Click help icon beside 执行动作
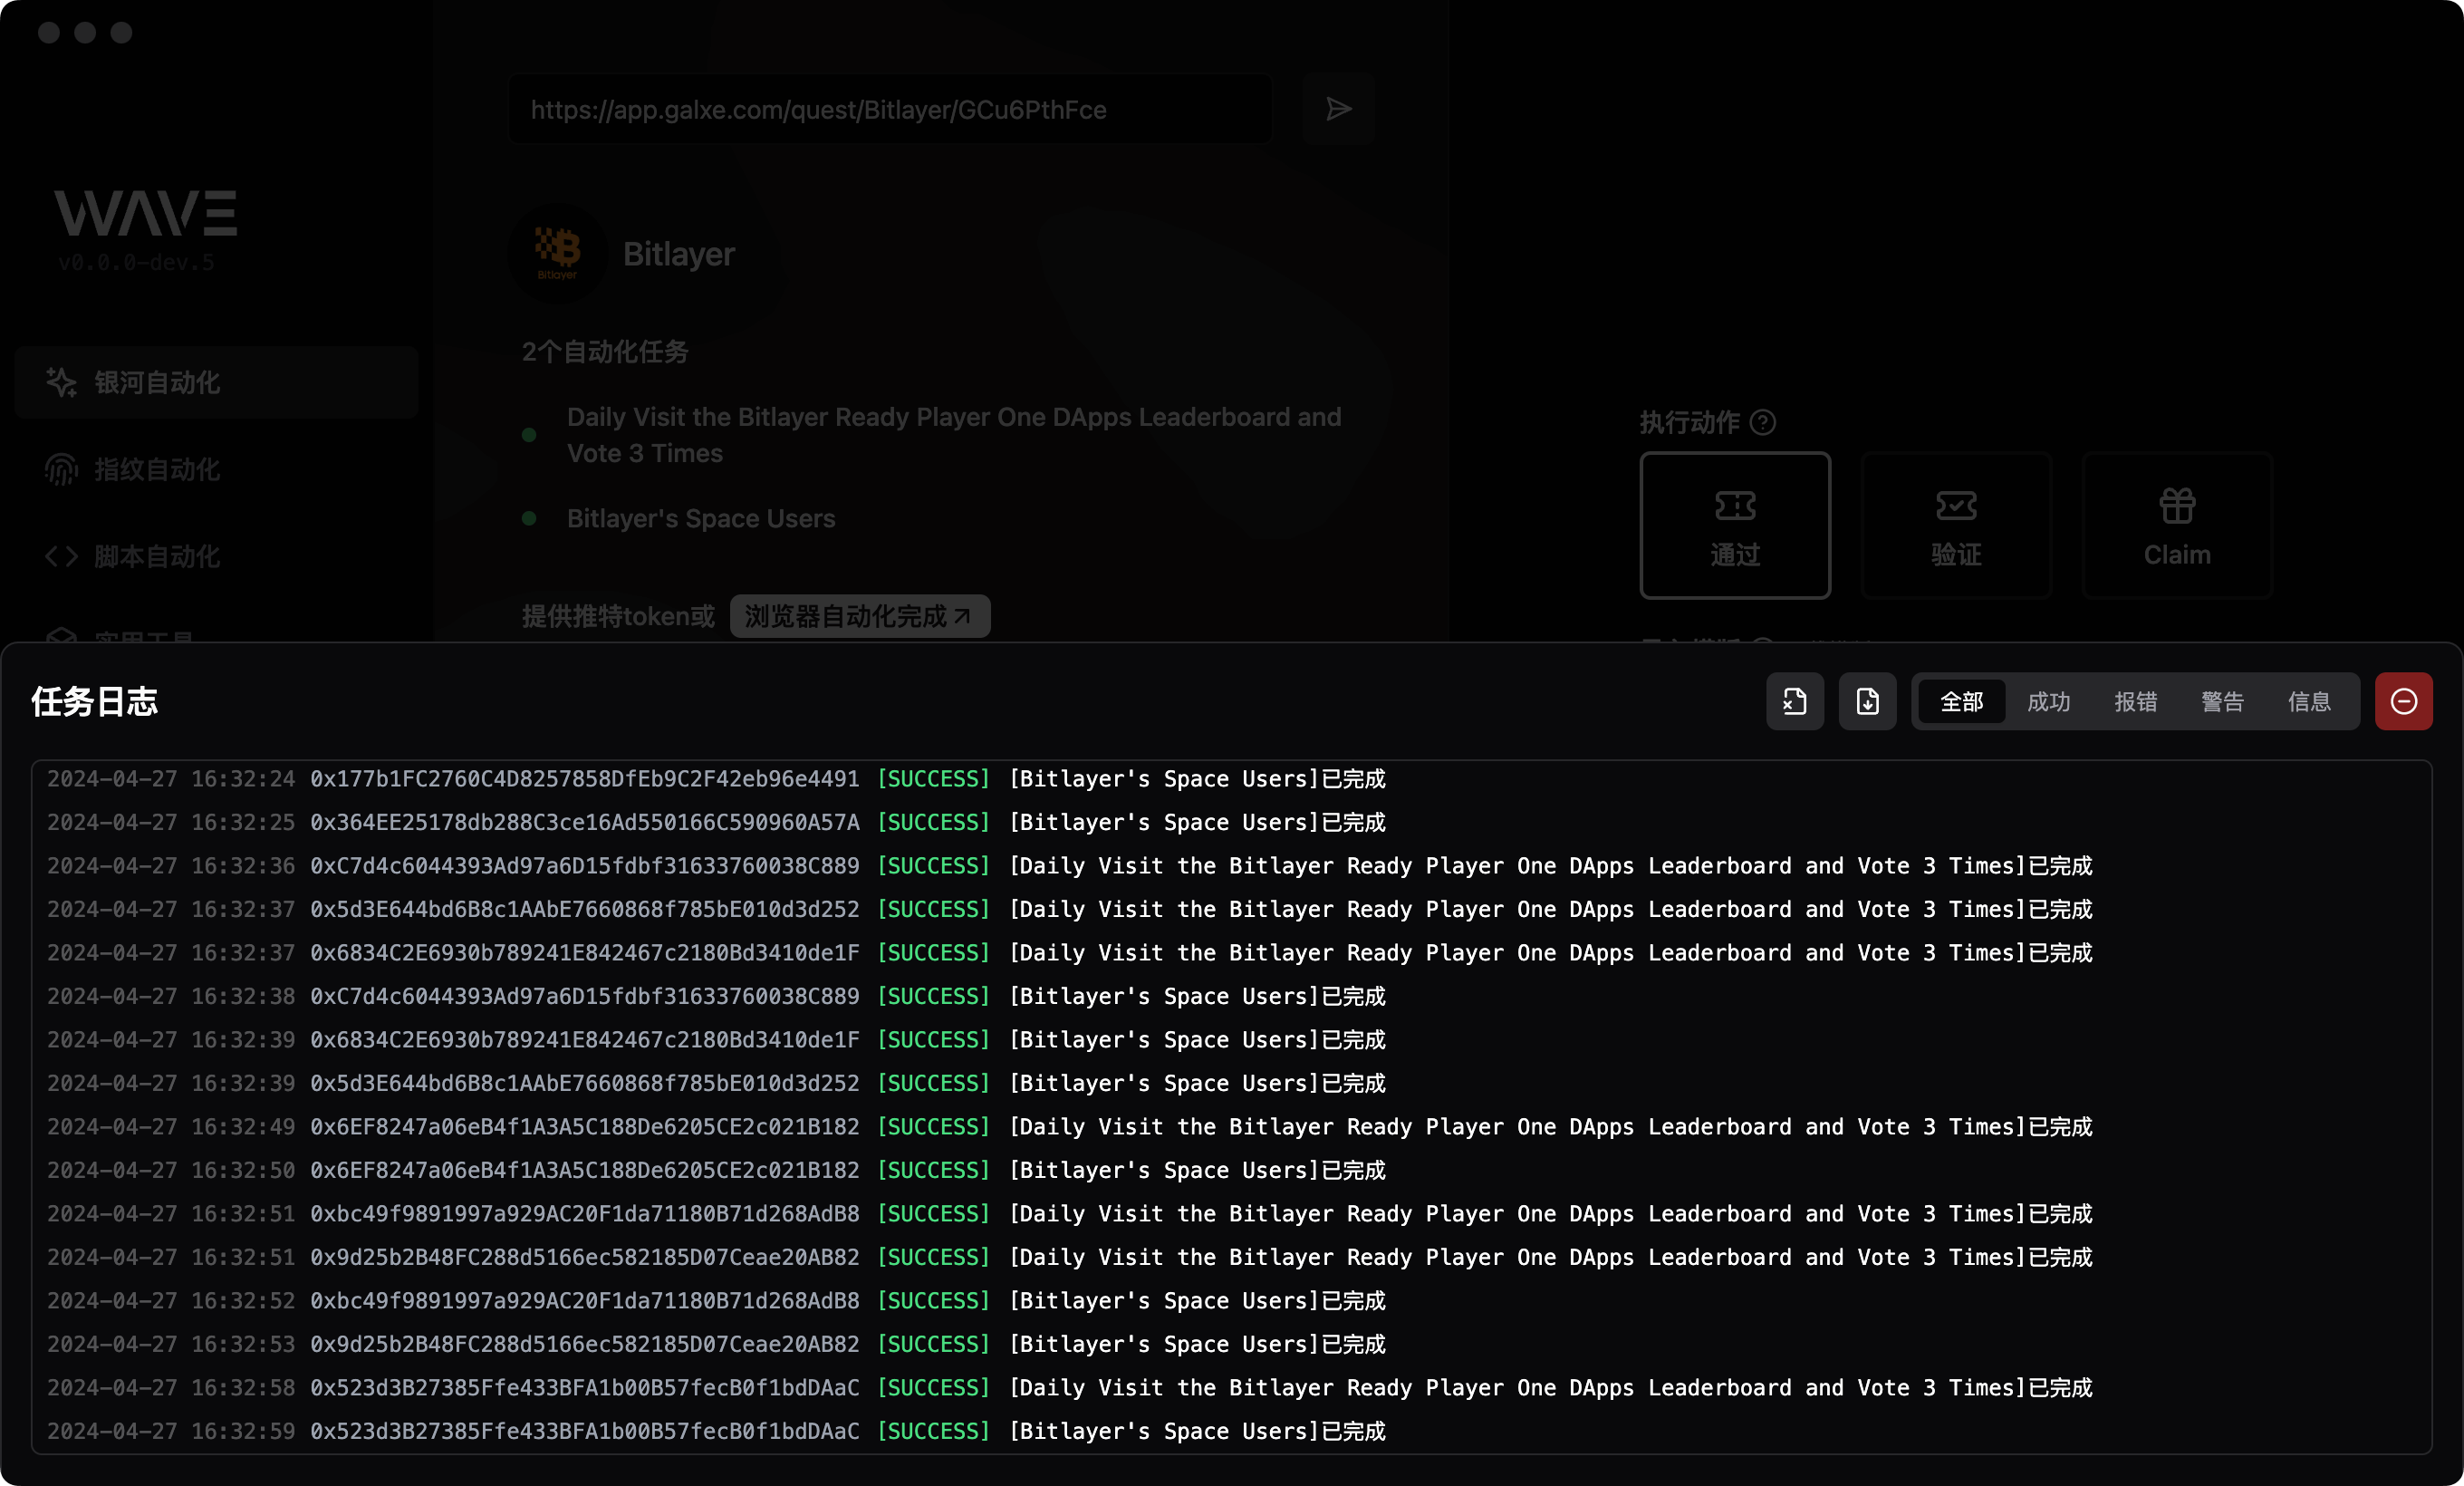This screenshot has width=2464, height=1486. (x=1763, y=422)
